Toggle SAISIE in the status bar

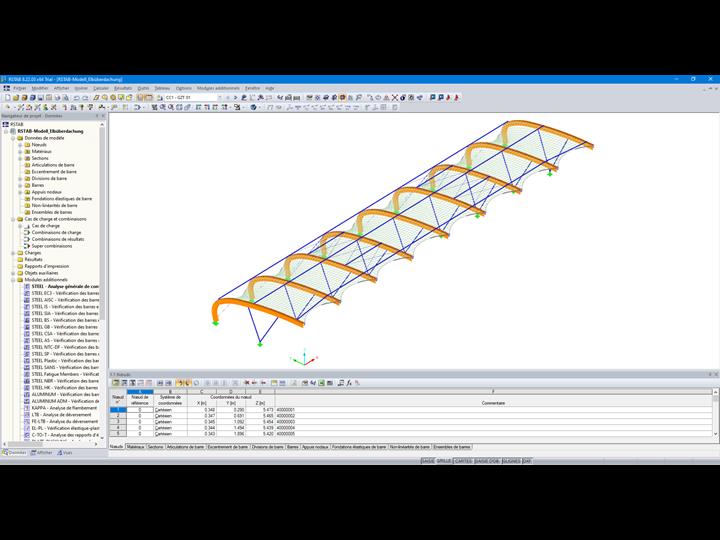tap(428, 461)
